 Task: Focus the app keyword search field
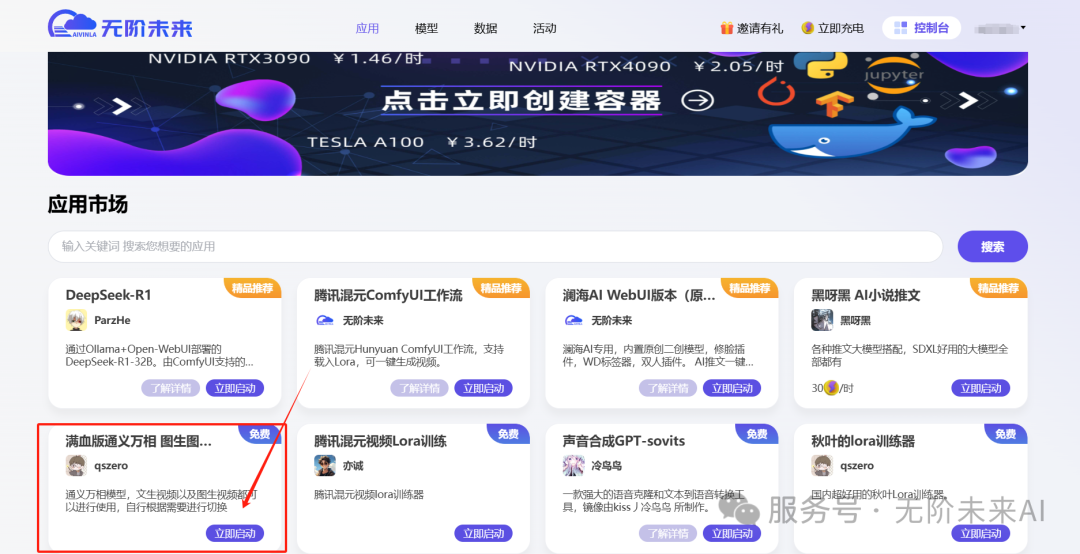coord(495,246)
